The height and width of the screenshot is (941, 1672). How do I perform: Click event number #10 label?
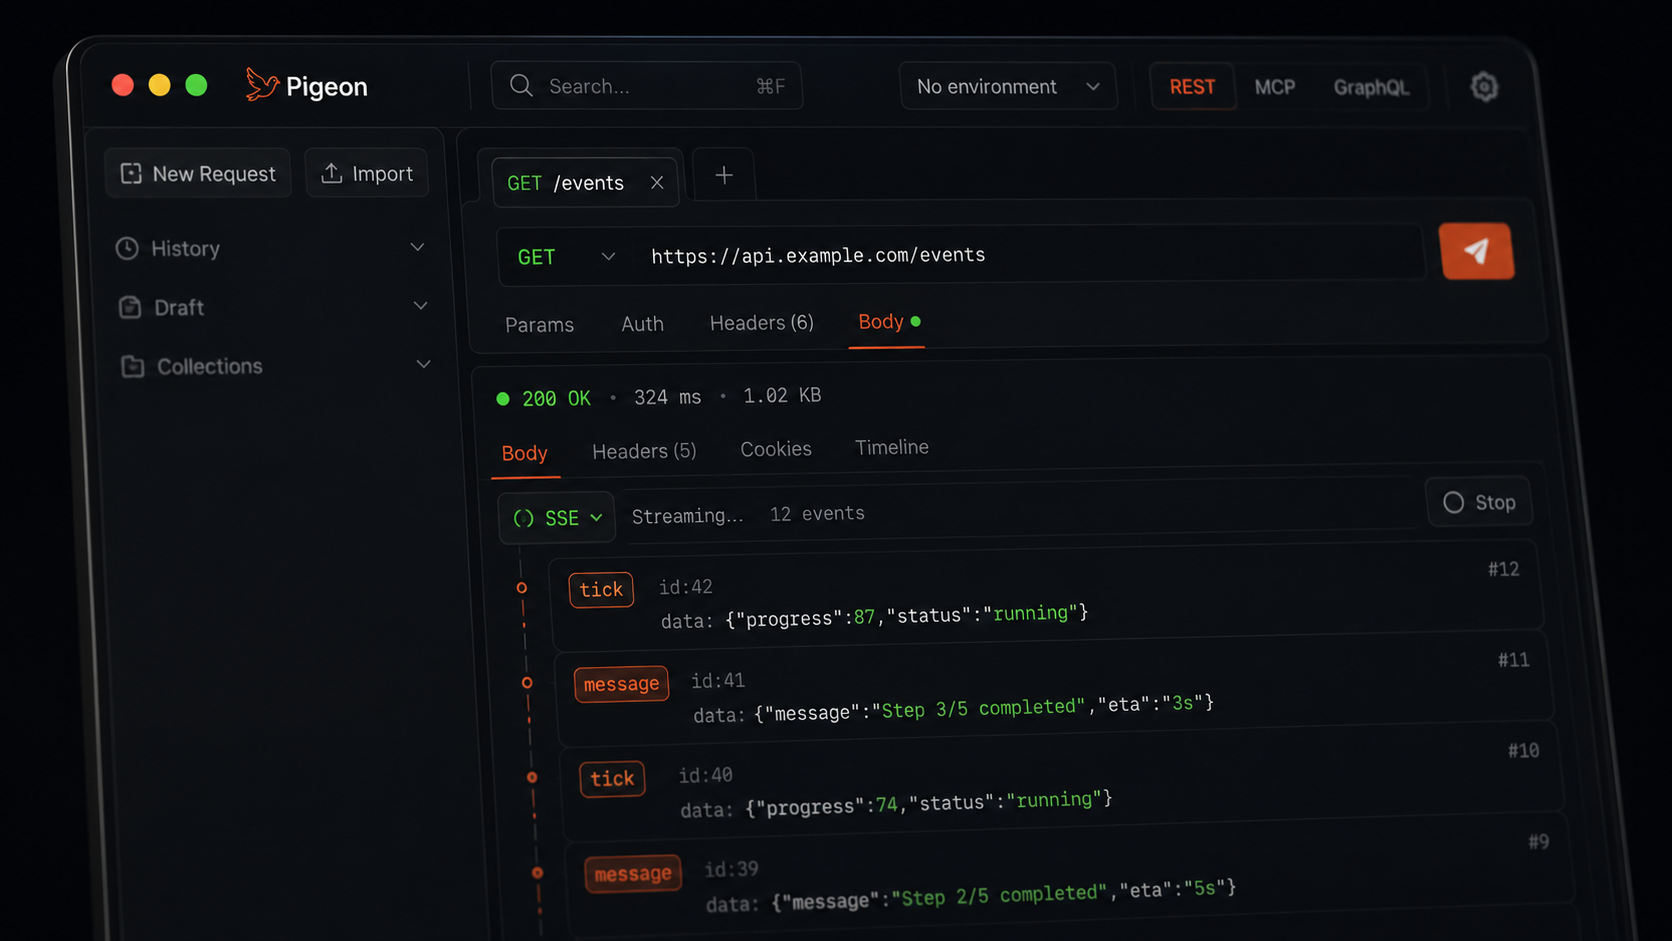(1524, 751)
